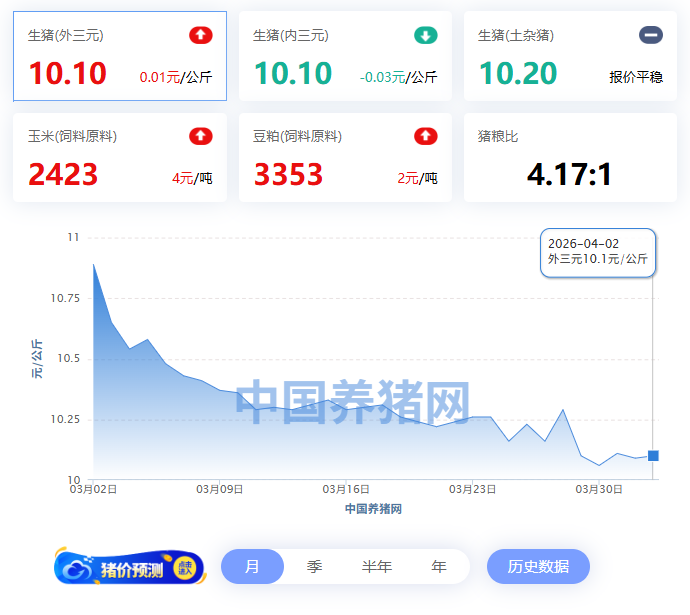
Task: Click the yellow round badge on 猪价预测
Action: click(185, 568)
